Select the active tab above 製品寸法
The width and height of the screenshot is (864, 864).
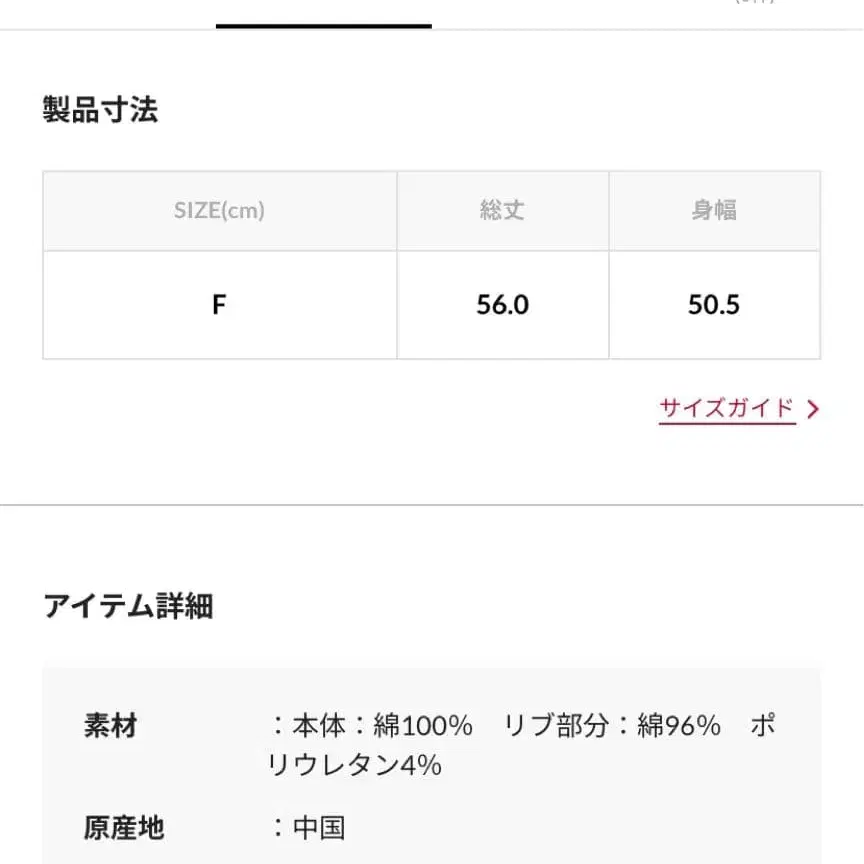coord(322,10)
